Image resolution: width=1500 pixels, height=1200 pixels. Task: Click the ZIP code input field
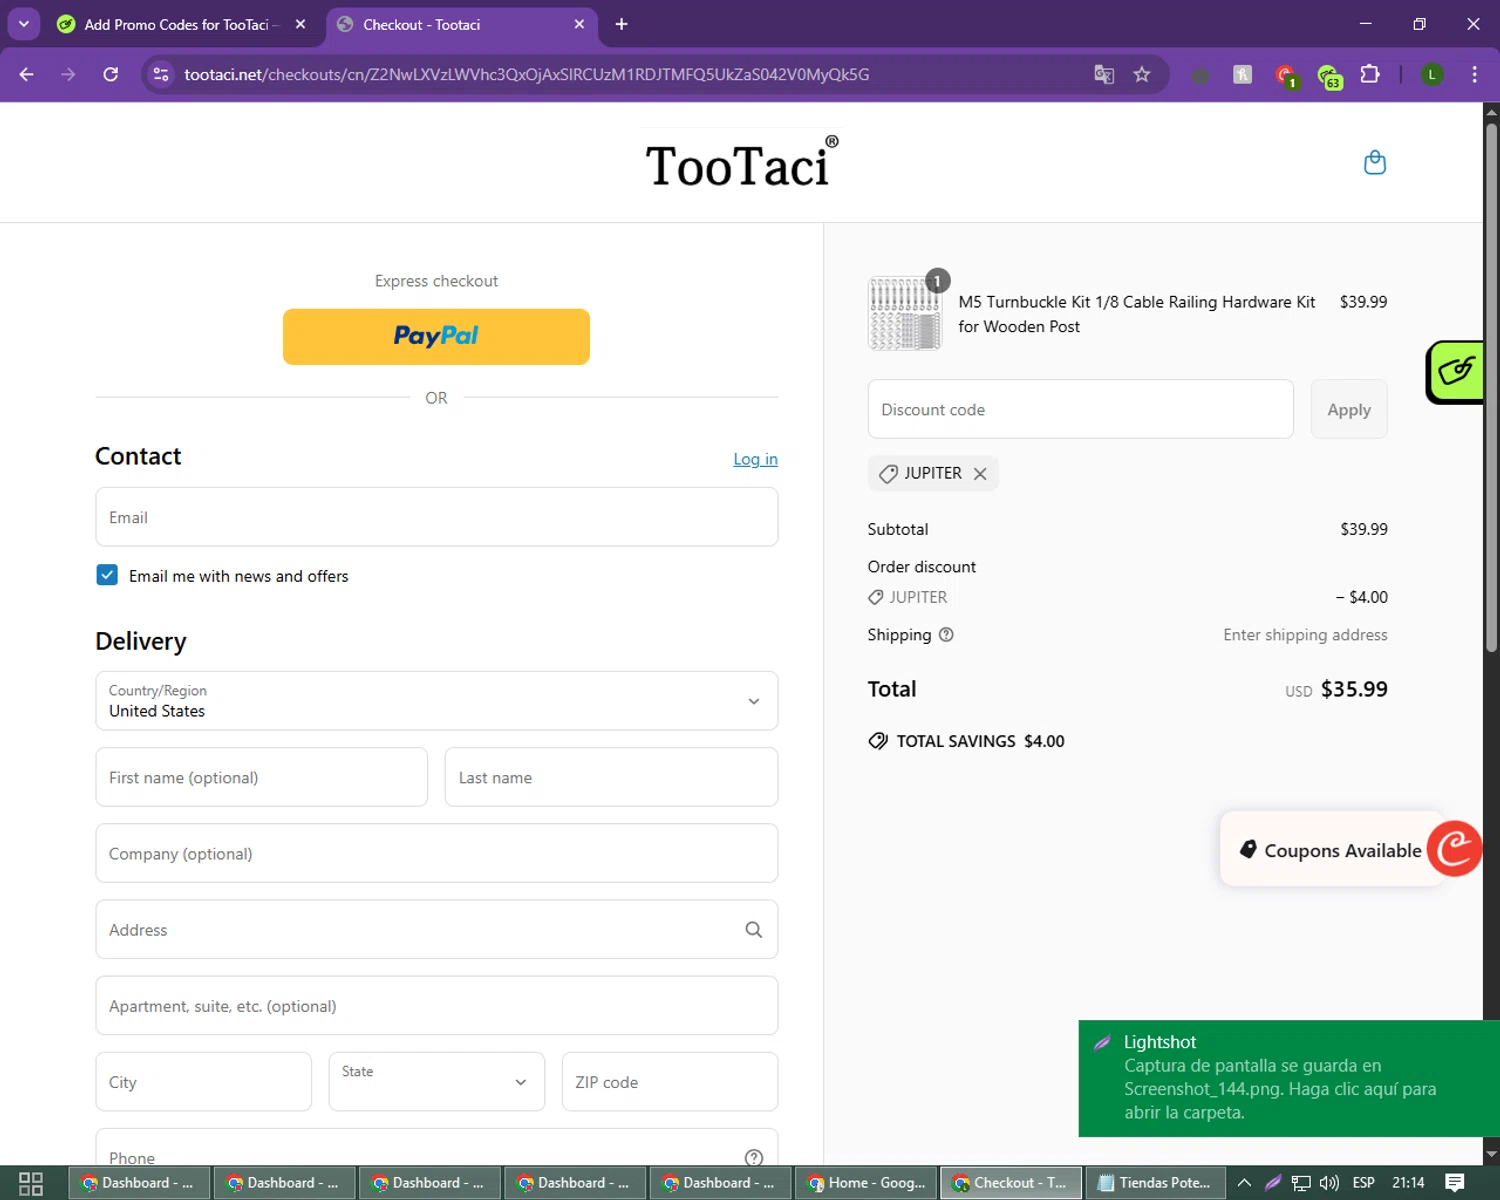[x=670, y=1081]
